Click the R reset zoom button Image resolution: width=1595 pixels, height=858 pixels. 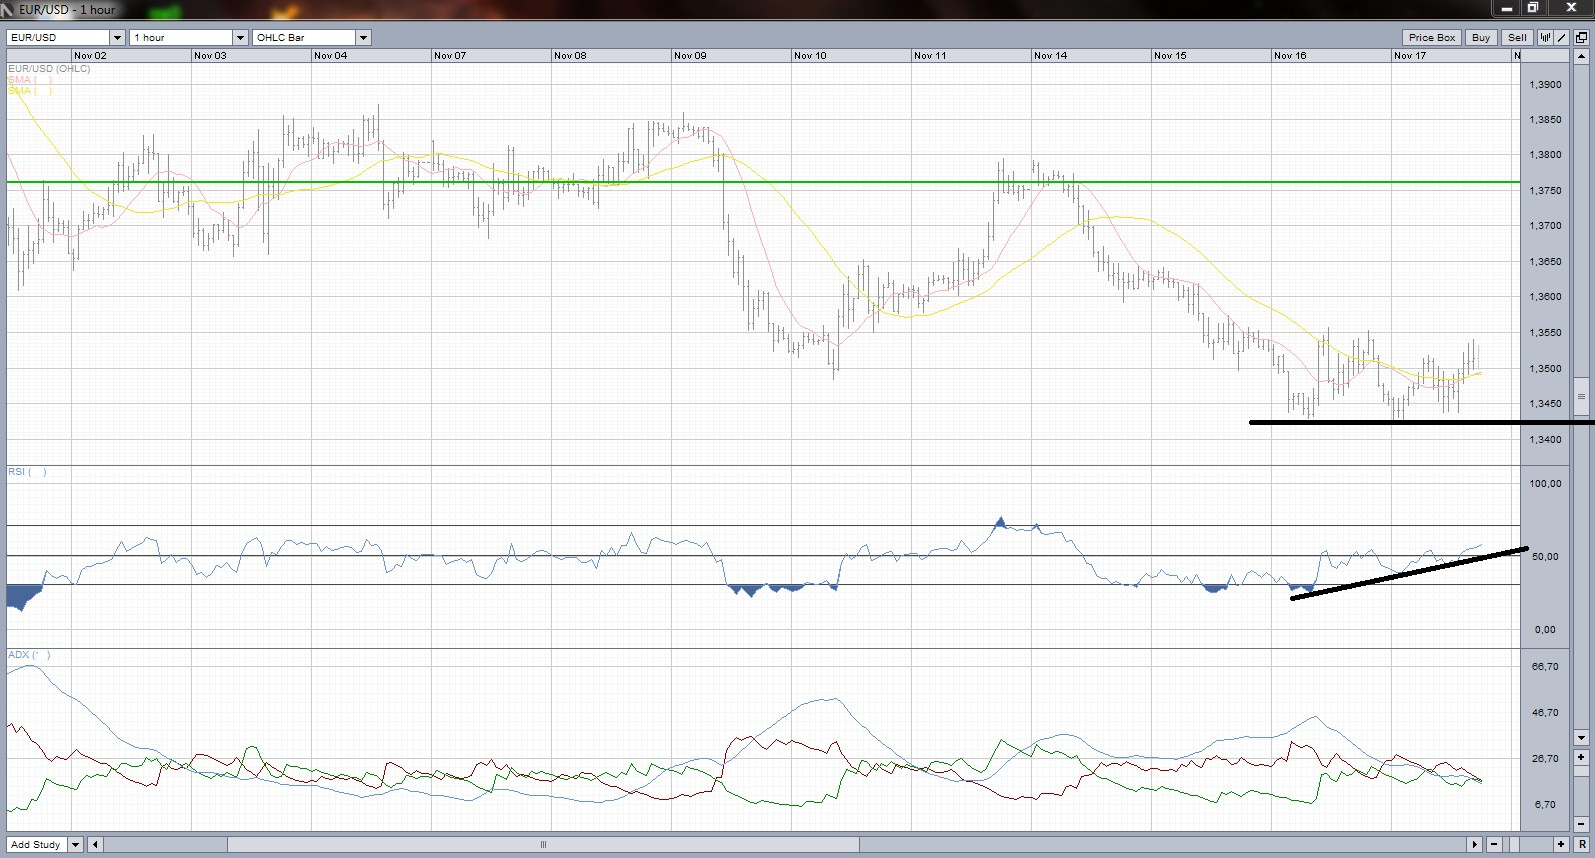pyautogui.click(x=1581, y=845)
